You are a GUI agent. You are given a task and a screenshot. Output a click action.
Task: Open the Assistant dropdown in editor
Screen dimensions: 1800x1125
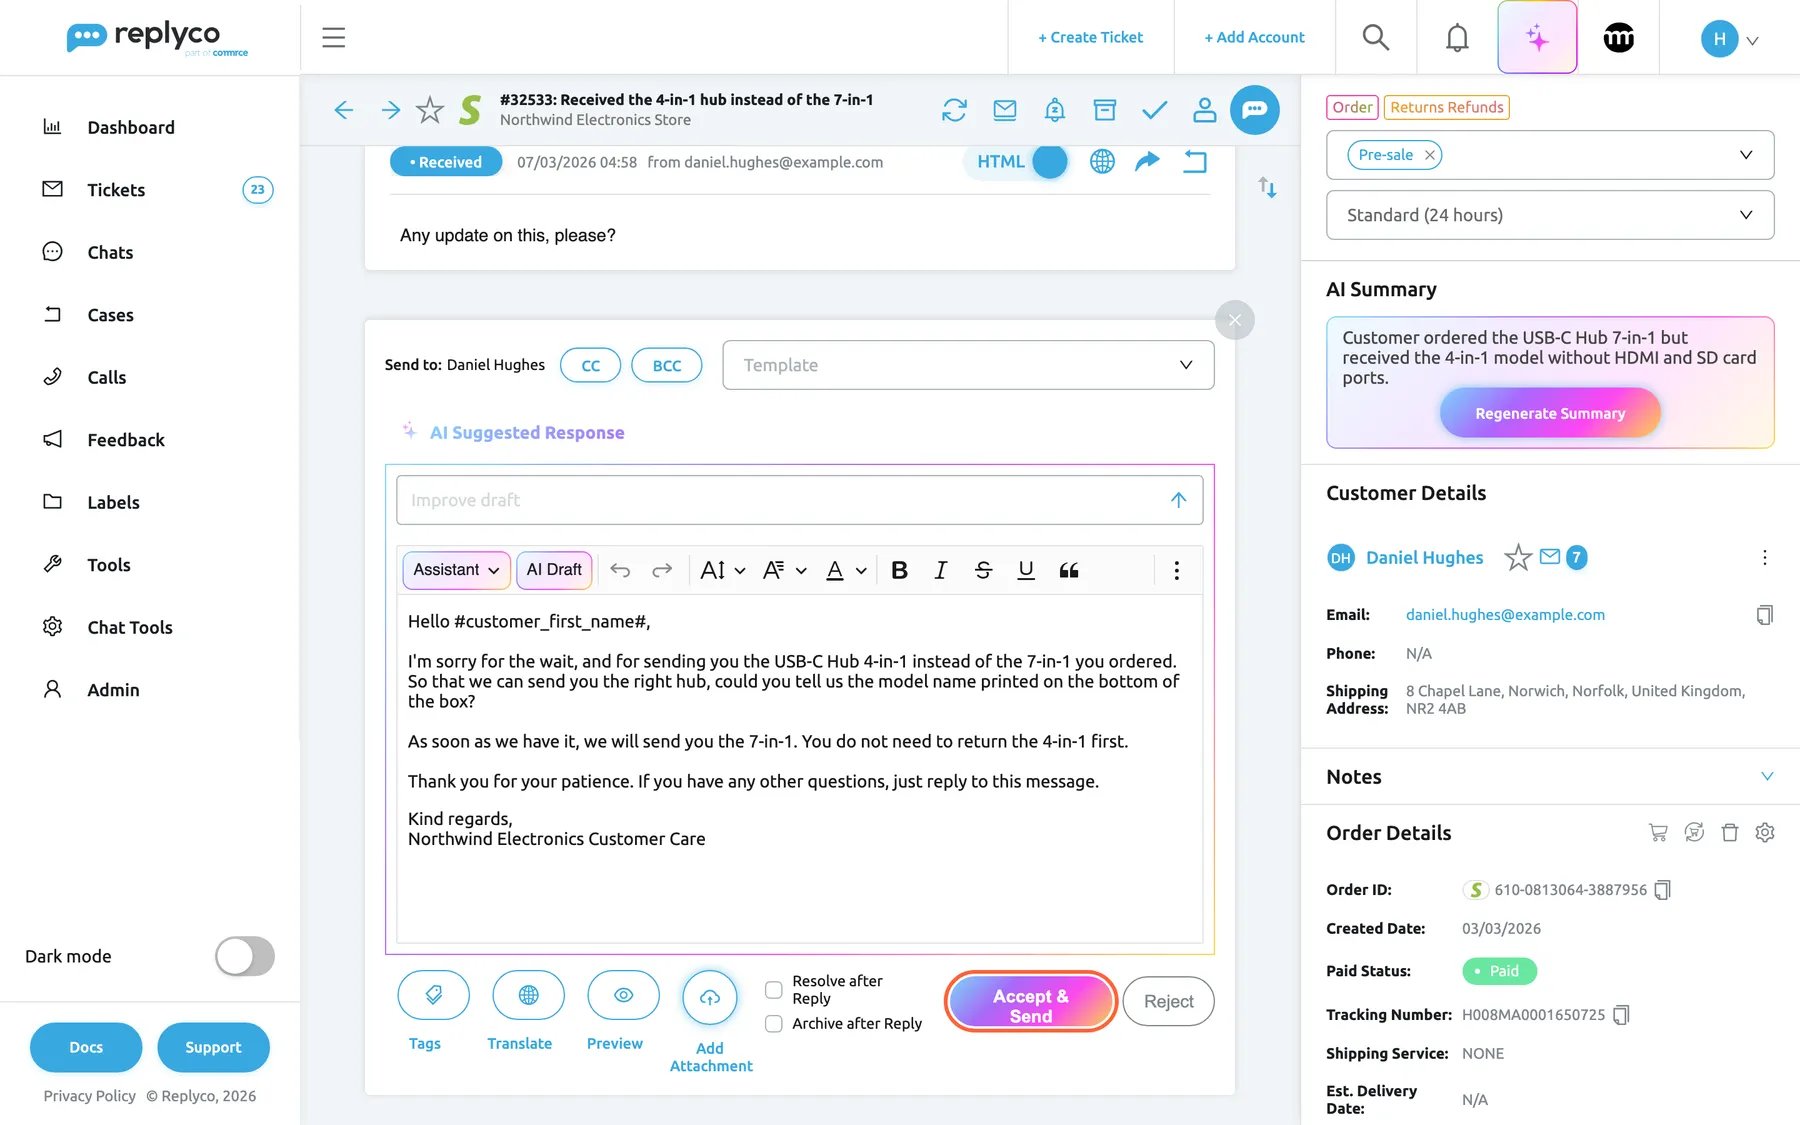click(x=456, y=570)
